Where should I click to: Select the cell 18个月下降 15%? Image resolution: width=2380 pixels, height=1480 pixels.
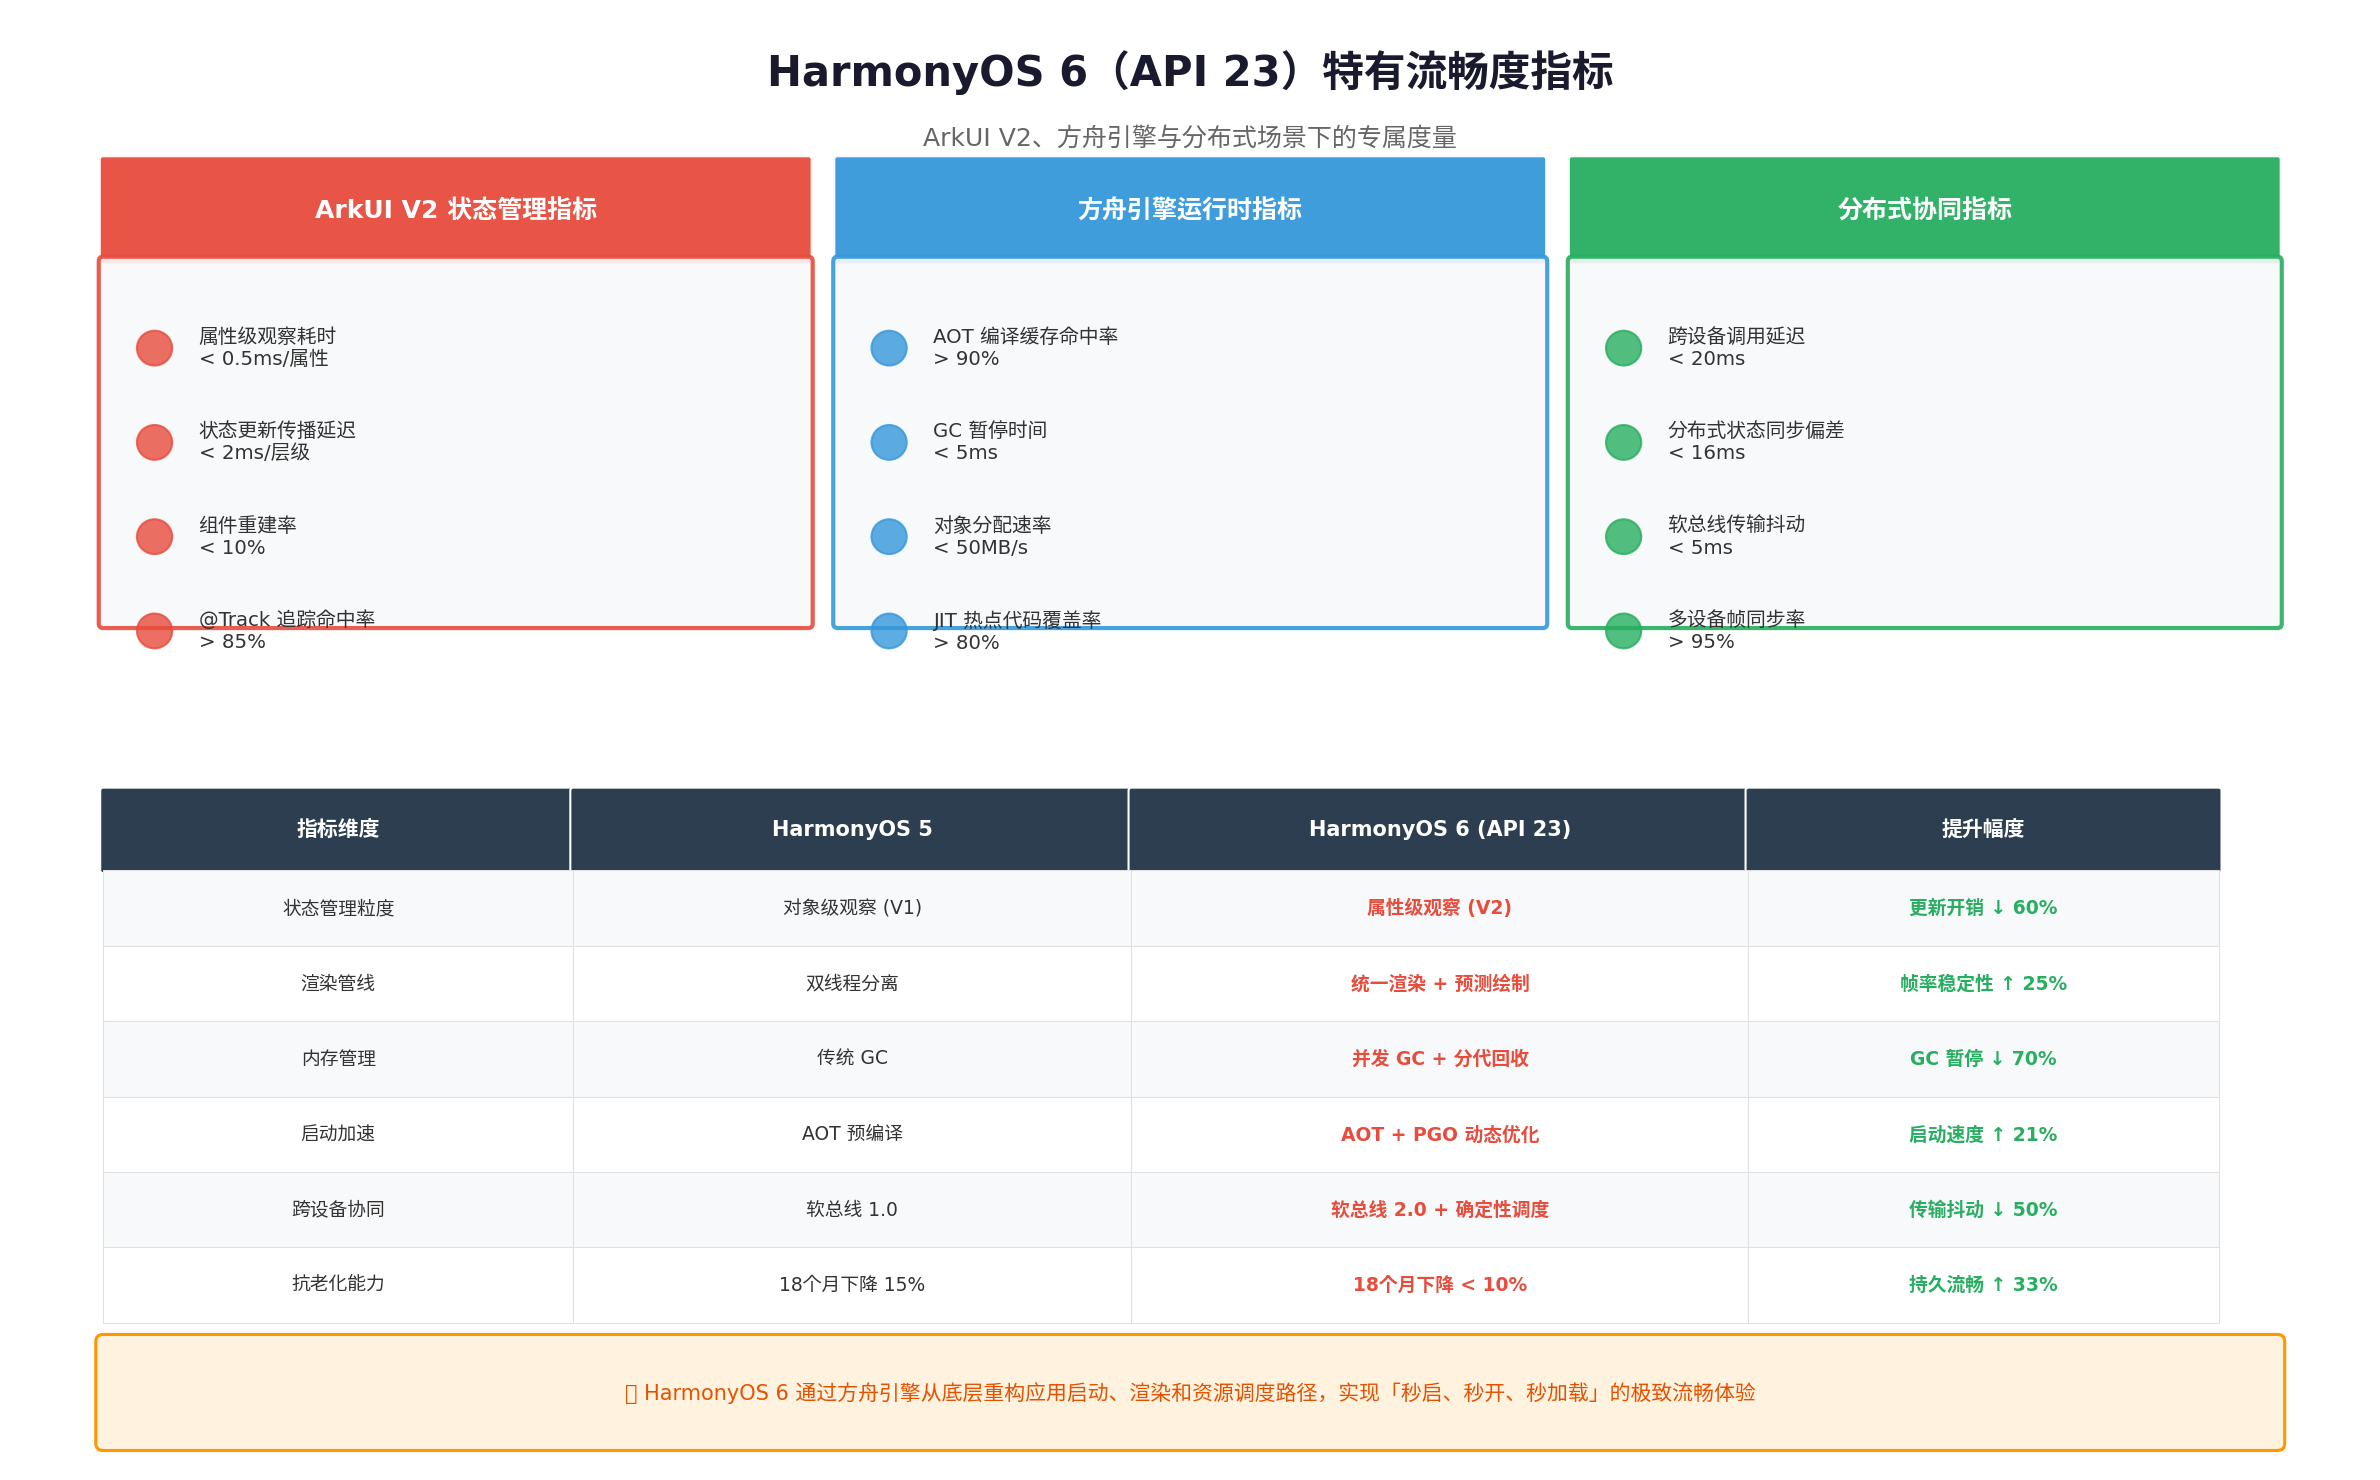coord(852,1285)
